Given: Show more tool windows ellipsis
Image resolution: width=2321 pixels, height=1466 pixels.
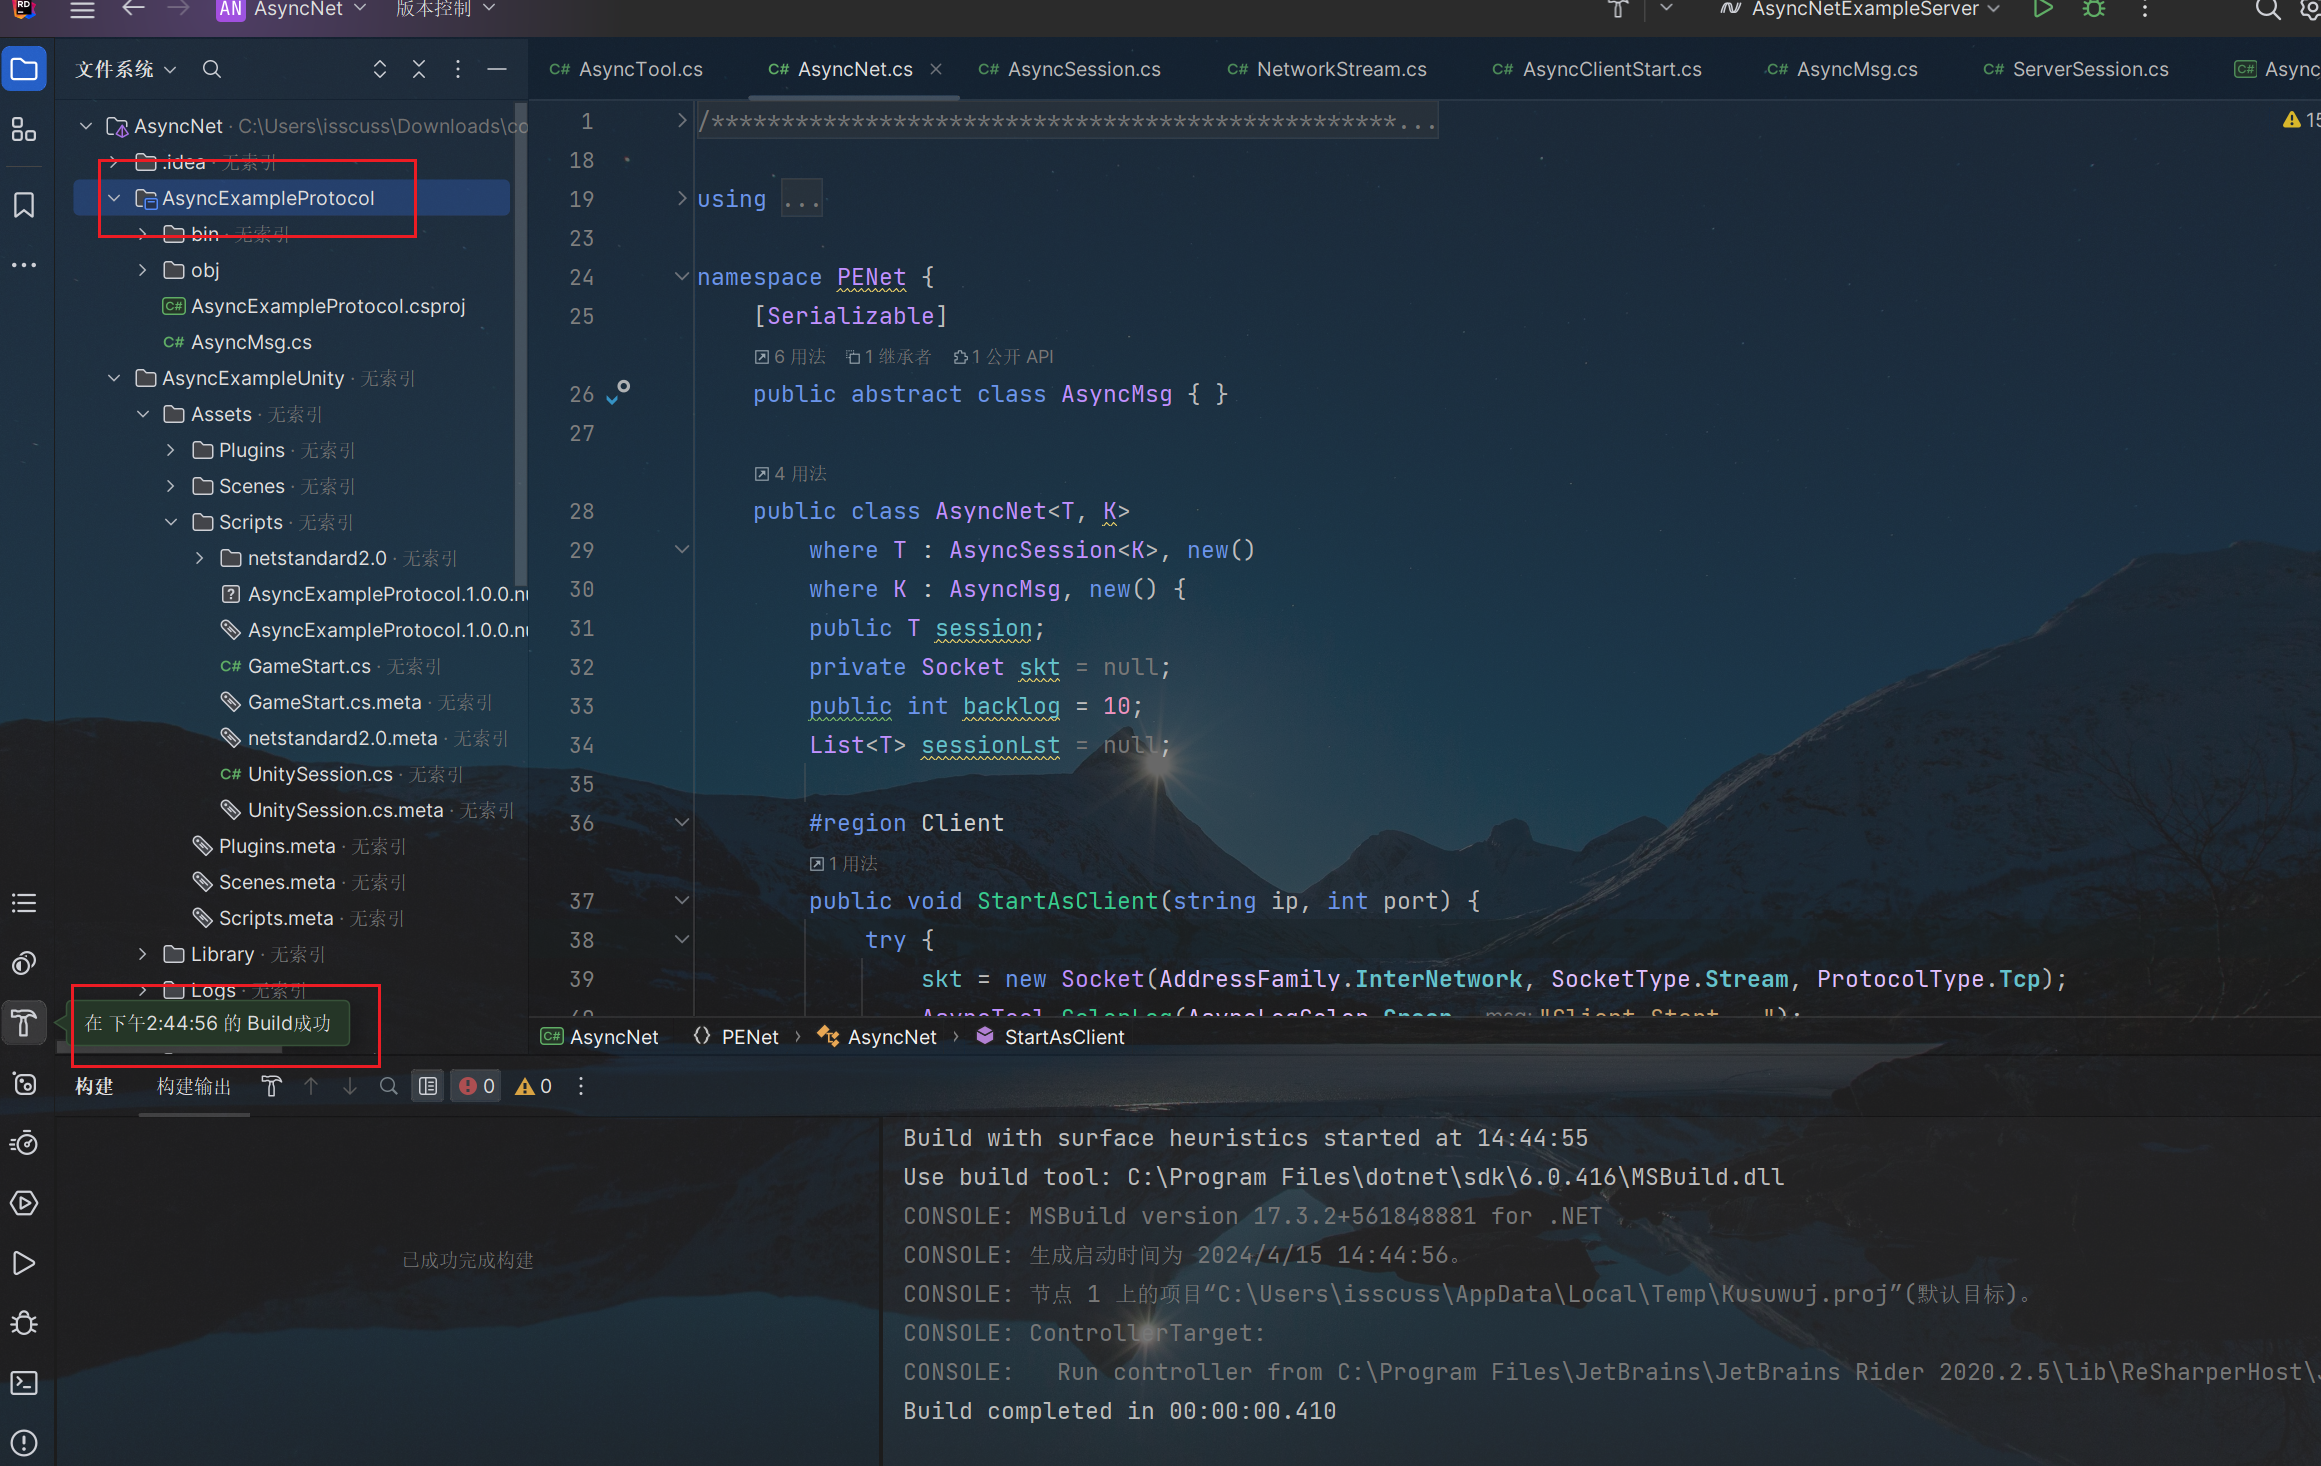Looking at the screenshot, I should click(24, 265).
